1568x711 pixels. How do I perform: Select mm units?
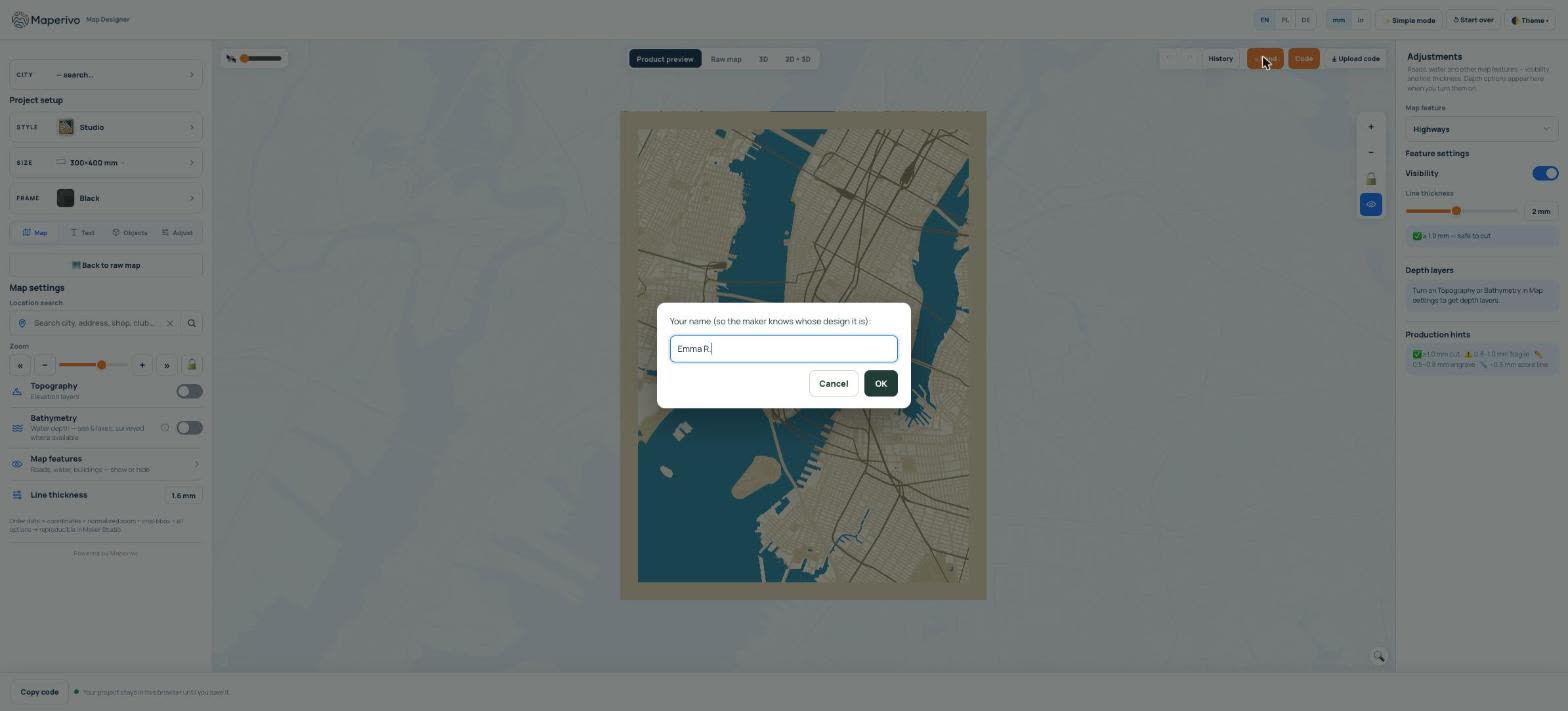[x=1338, y=20]
